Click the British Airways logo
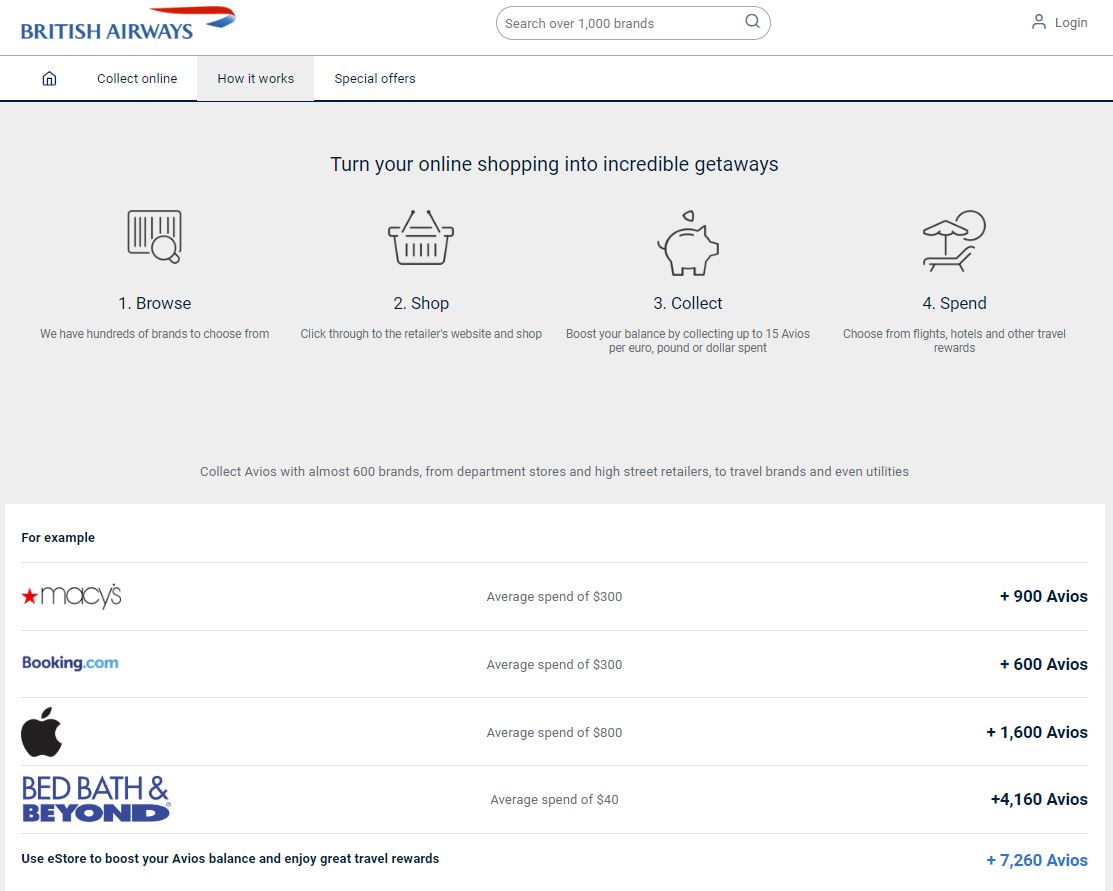The width and height of the screenshot is (1113, 891). pos(128,23)
